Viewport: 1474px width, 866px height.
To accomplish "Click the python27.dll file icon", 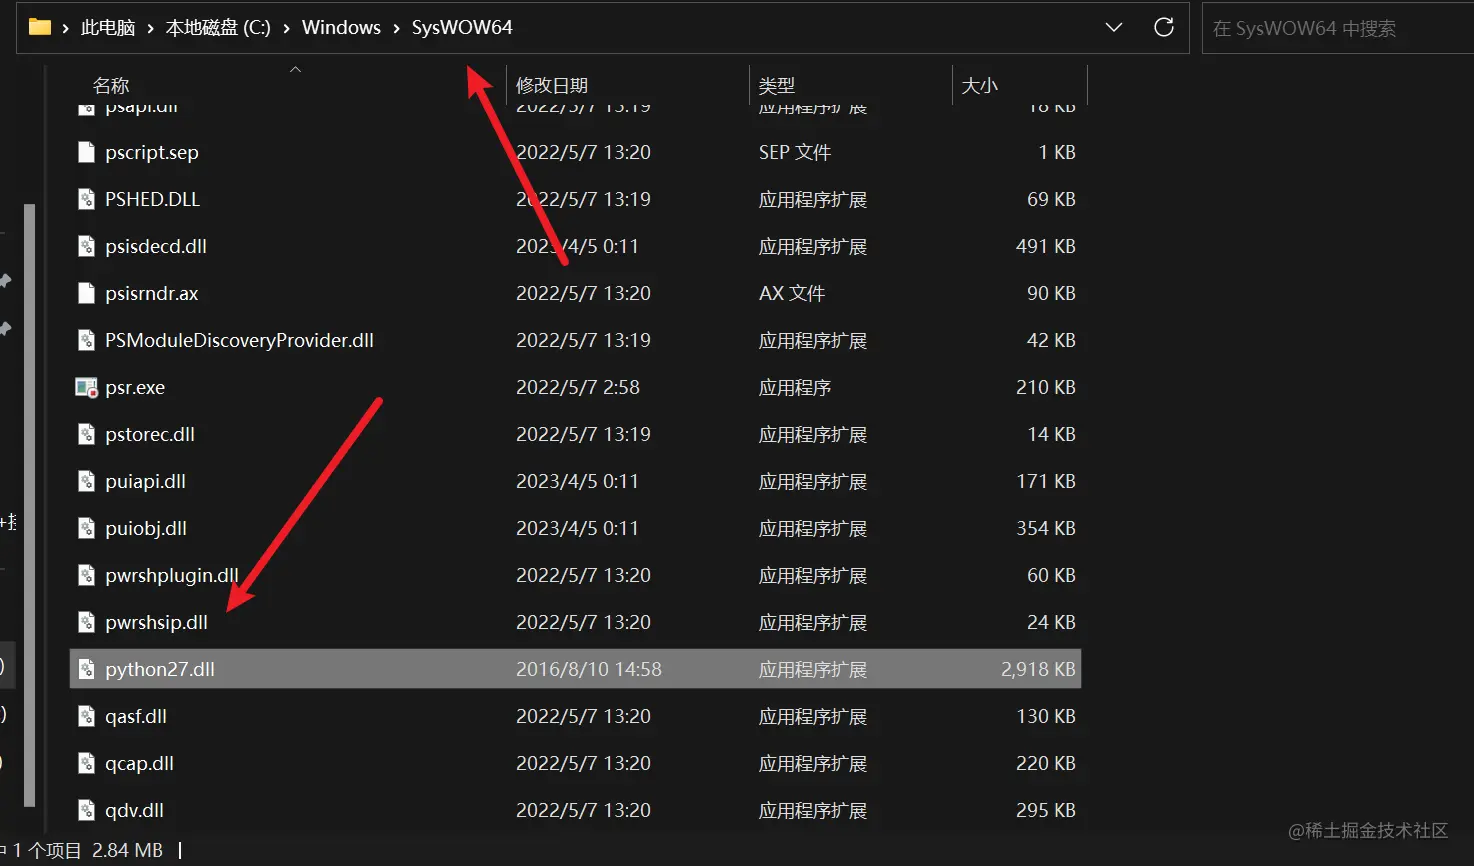I will (87, 669).
